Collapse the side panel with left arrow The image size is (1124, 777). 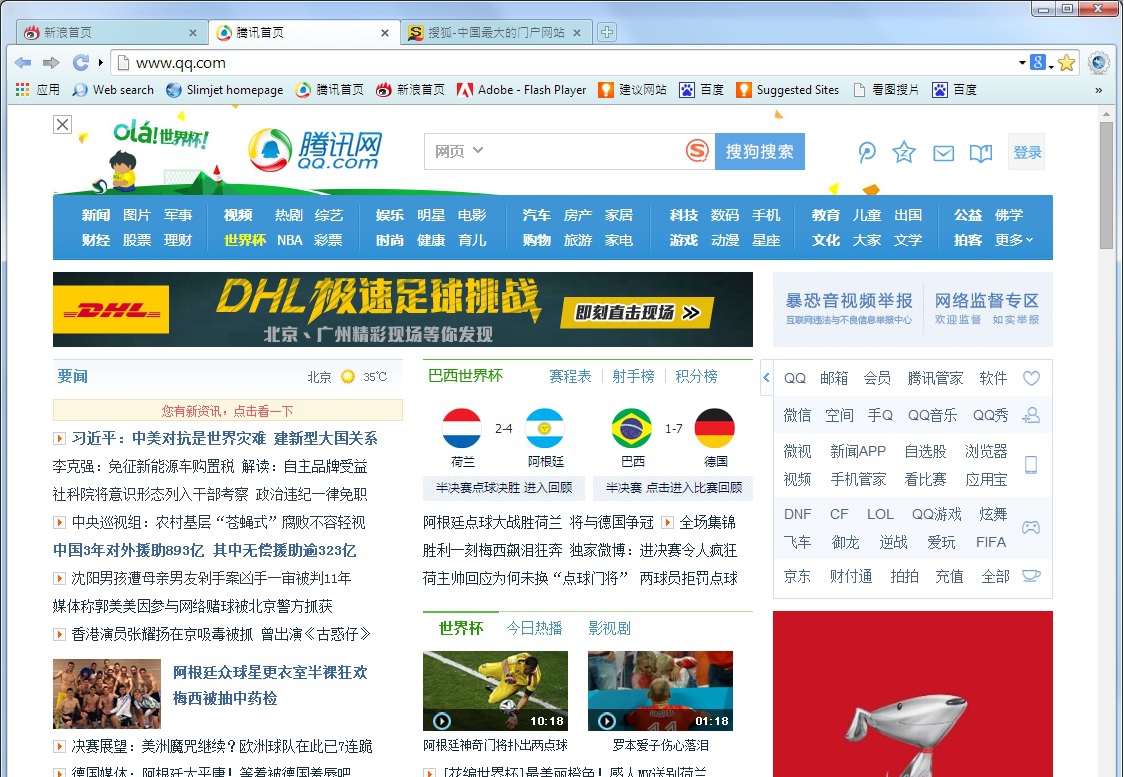click(766, 377)
